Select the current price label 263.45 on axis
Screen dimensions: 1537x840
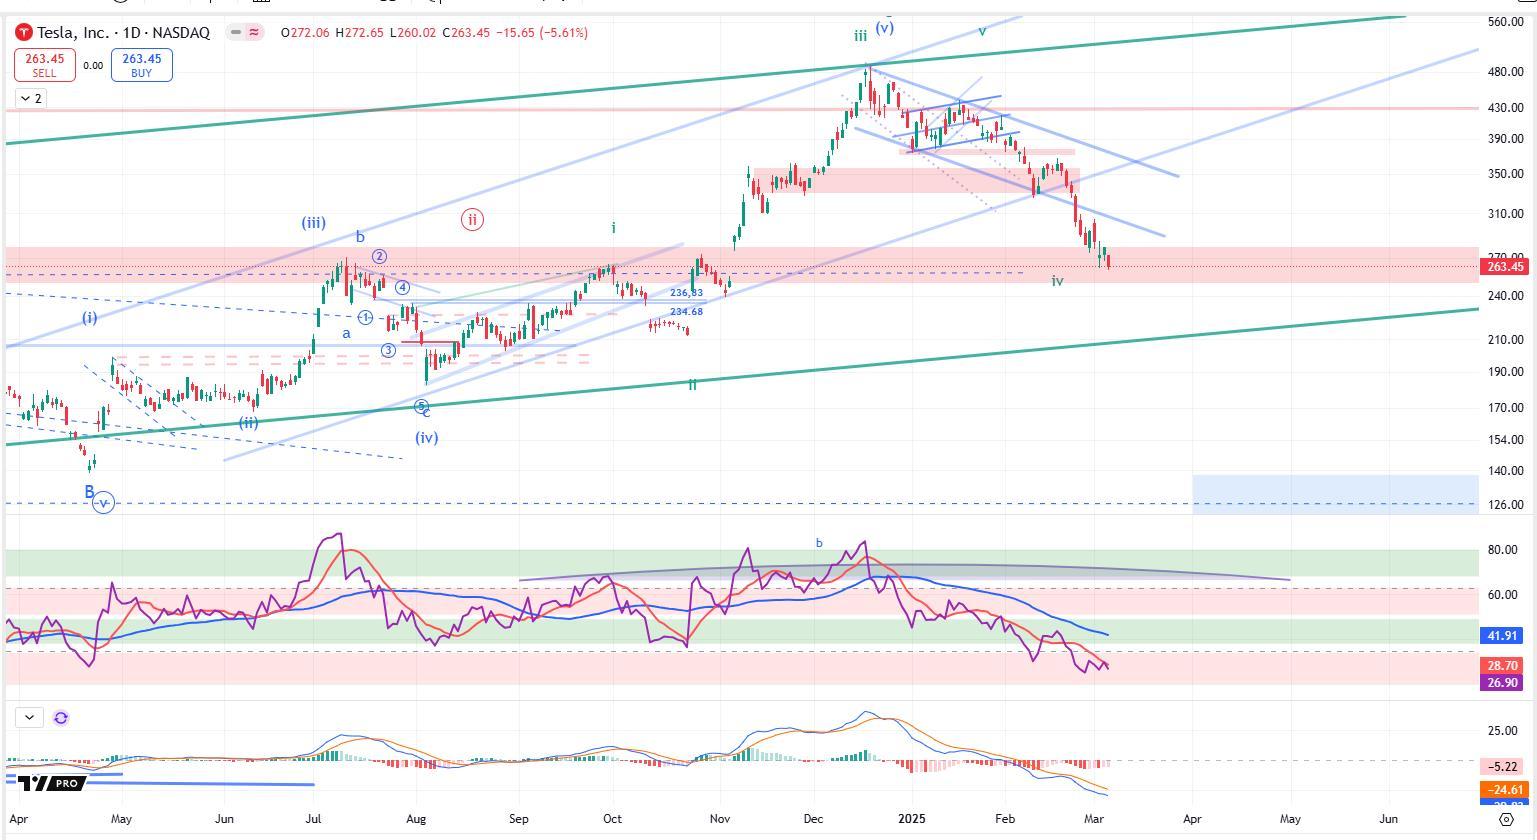click(1505, 266)
